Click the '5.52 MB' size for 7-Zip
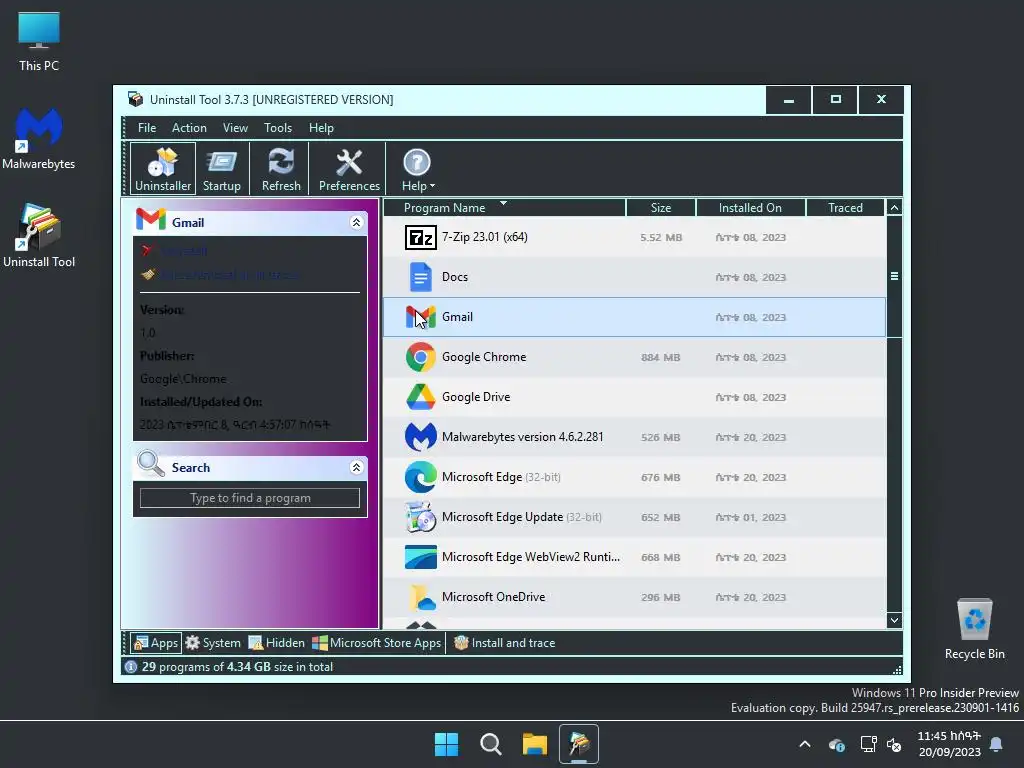The height and width of the screenshot is (768, 1024). [x=661, y=238]
